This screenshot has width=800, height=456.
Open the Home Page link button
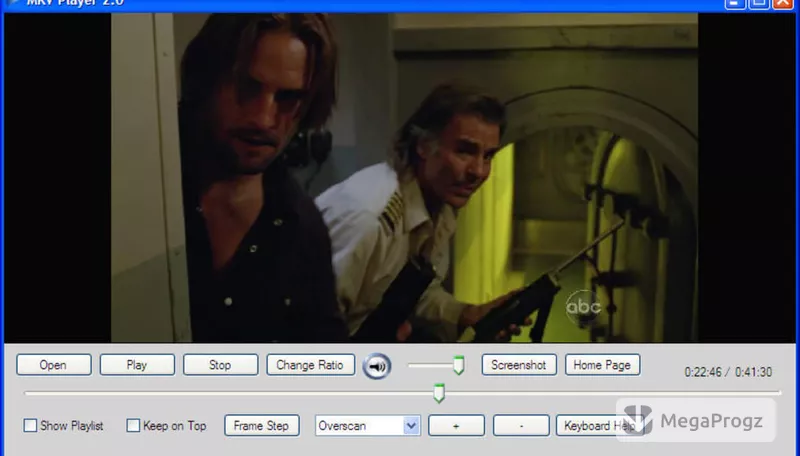point(603,365)
